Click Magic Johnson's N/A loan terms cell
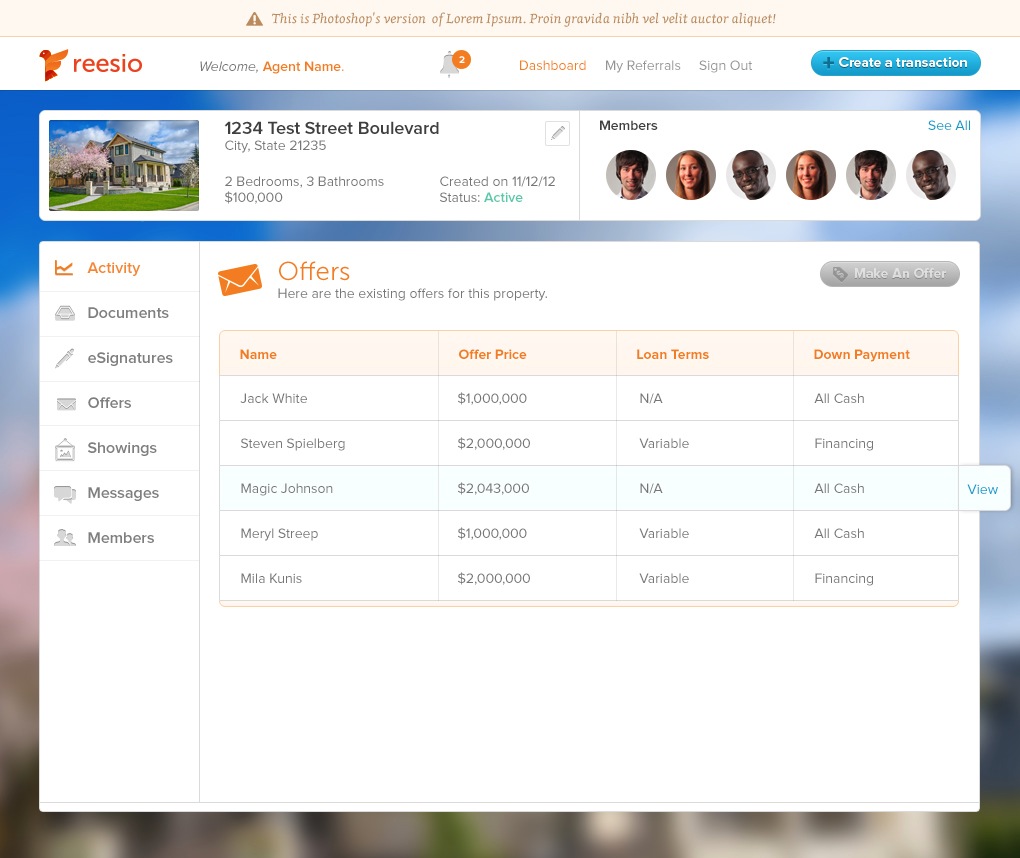This screenshot has width=1020, height=858. tap(651, 489)
